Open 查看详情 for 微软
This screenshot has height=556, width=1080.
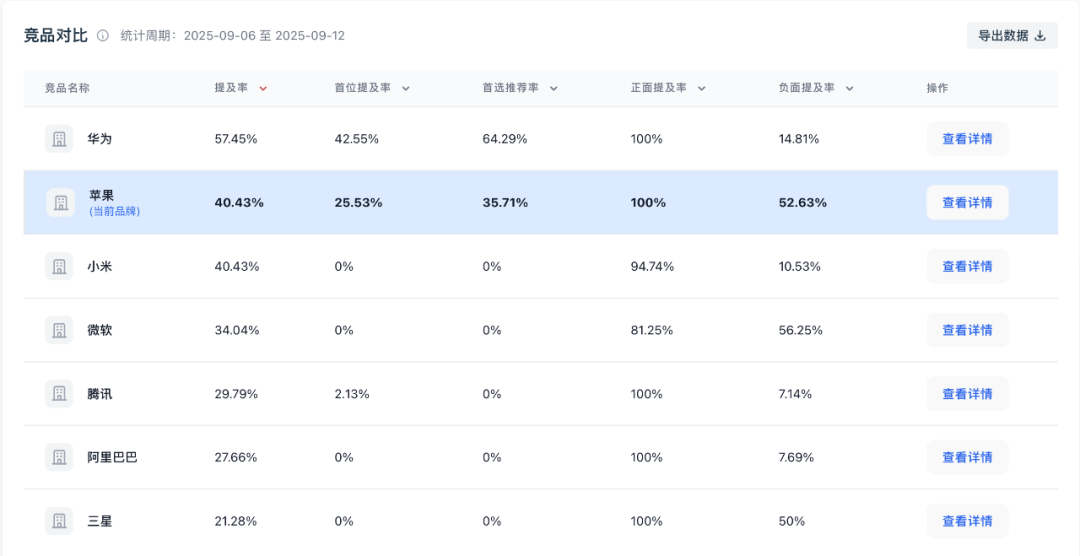coord(967,330)
